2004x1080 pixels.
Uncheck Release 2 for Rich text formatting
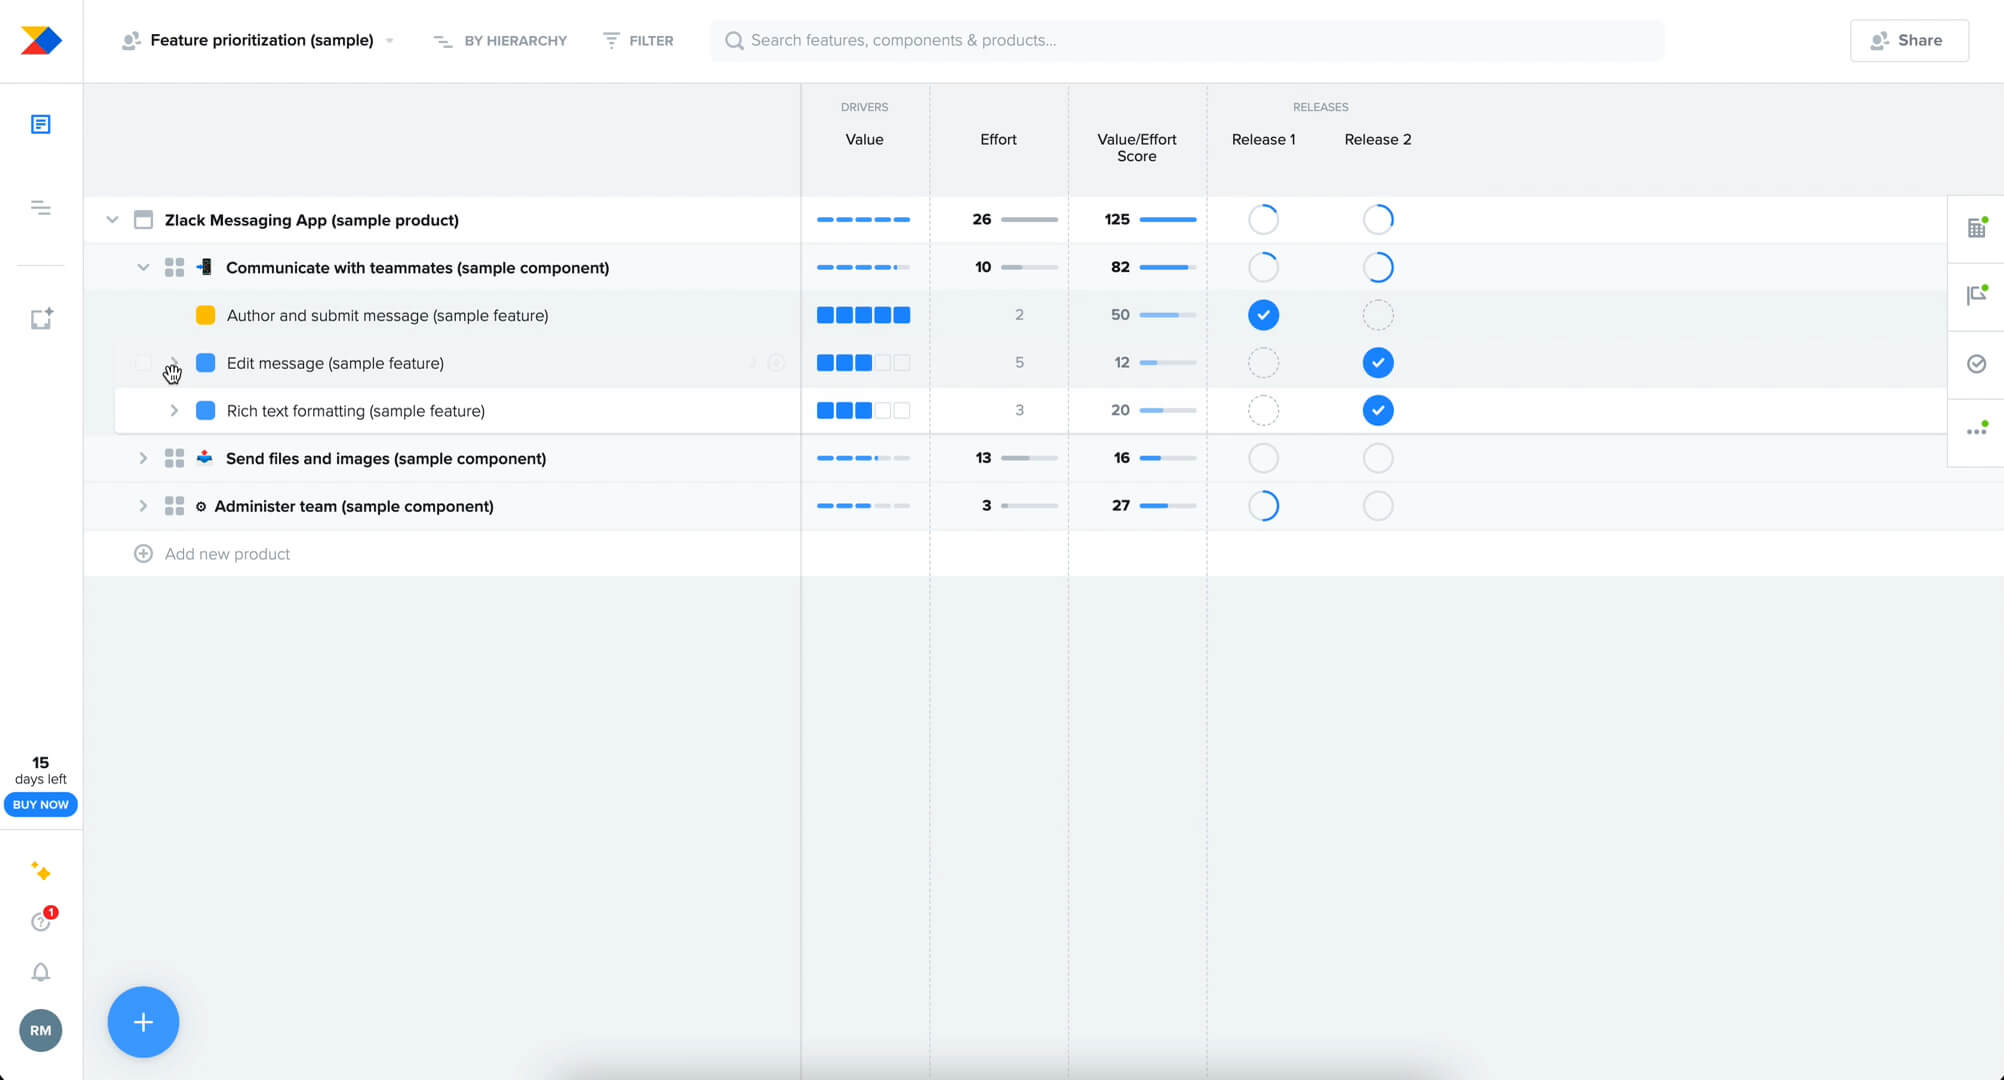[1378, 410]
